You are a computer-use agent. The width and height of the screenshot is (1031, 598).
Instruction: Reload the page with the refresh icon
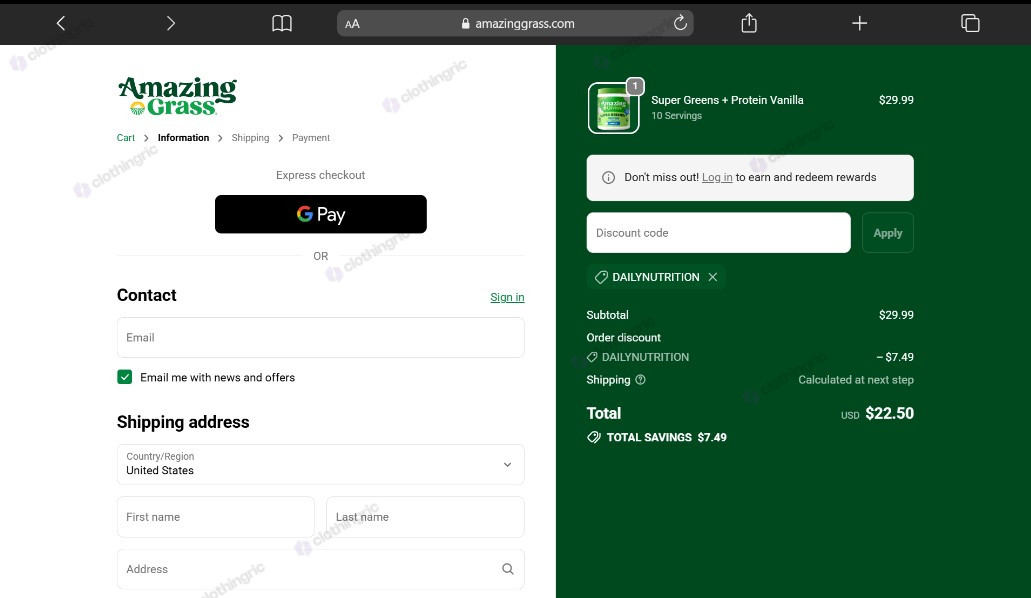click(x=680, y=23)
